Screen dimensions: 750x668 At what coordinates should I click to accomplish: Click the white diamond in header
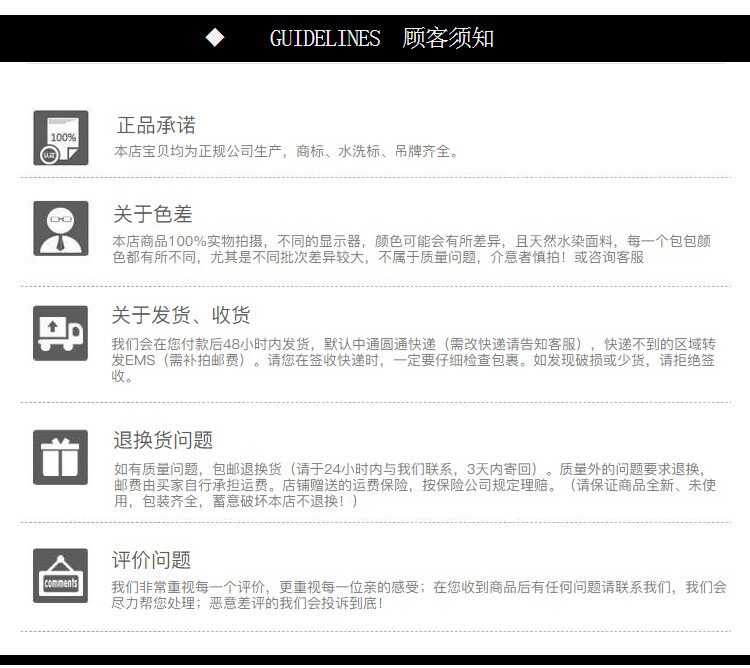[x=215, y=38]
